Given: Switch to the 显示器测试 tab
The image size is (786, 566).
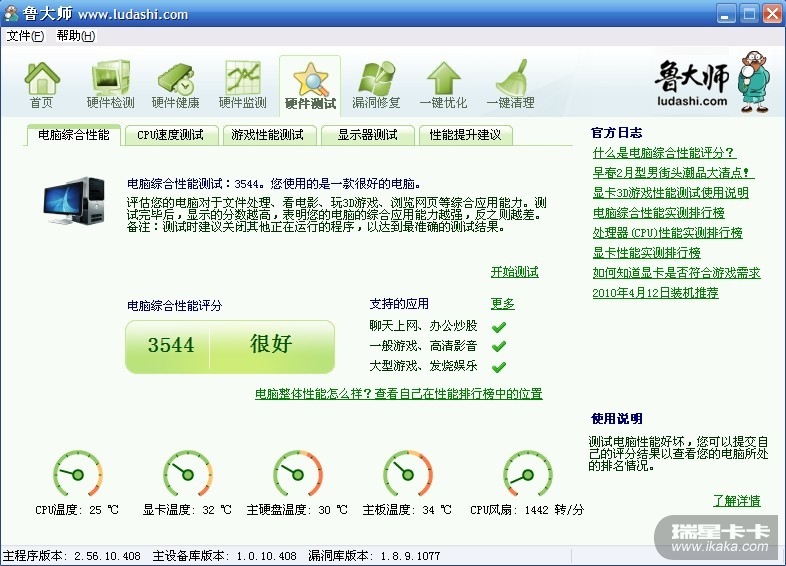Looking at the screenshot, I should point(367,135).
